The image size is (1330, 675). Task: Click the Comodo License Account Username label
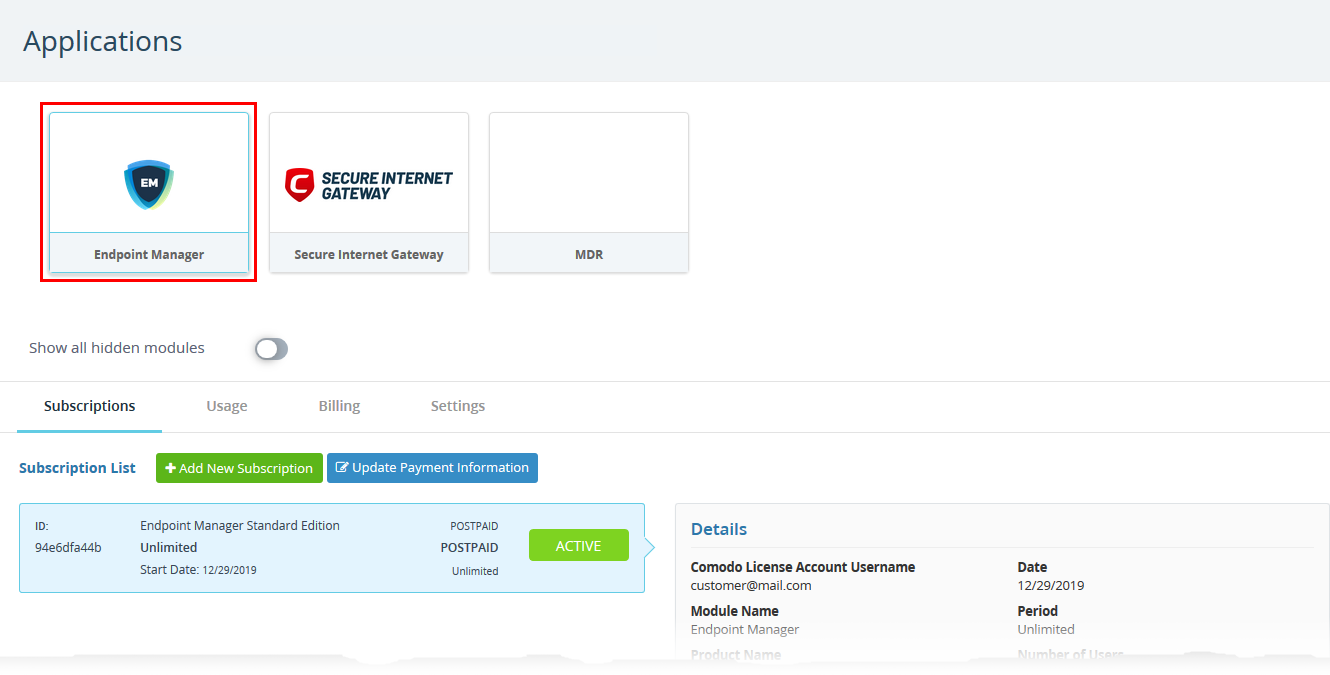tap(803, 567)
